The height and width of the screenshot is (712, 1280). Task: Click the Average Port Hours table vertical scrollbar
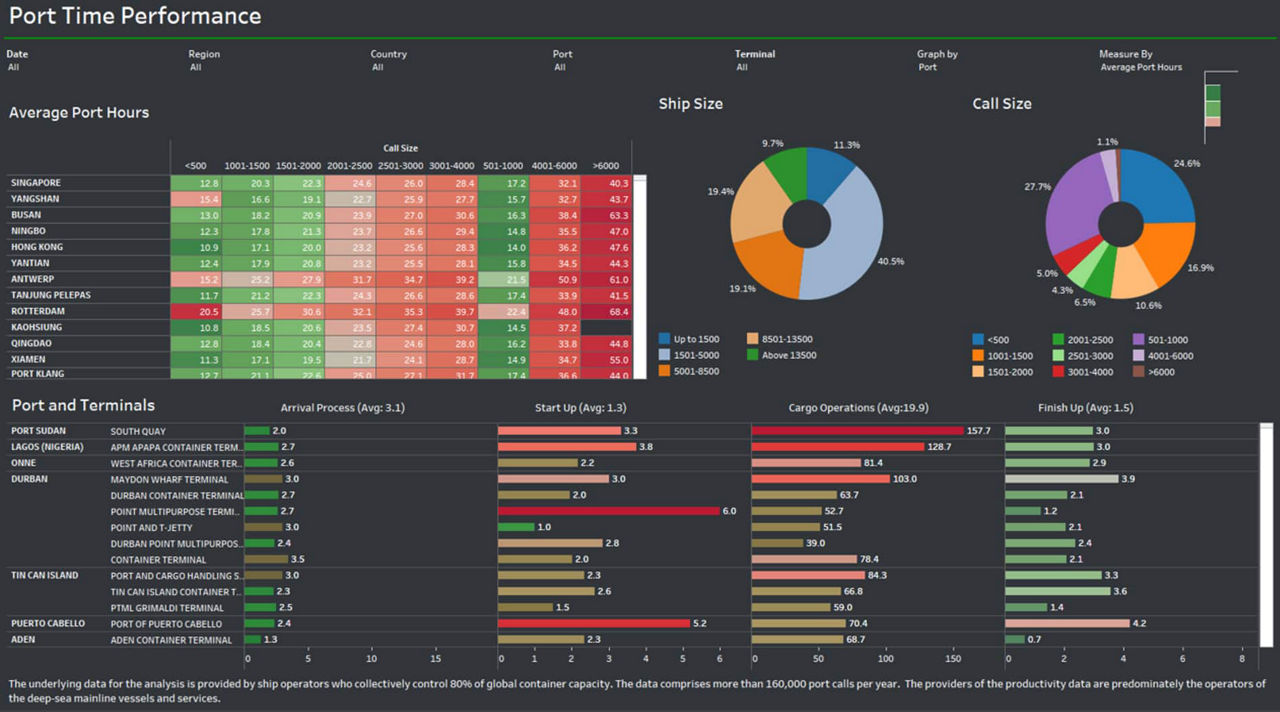tap(640, 277)
